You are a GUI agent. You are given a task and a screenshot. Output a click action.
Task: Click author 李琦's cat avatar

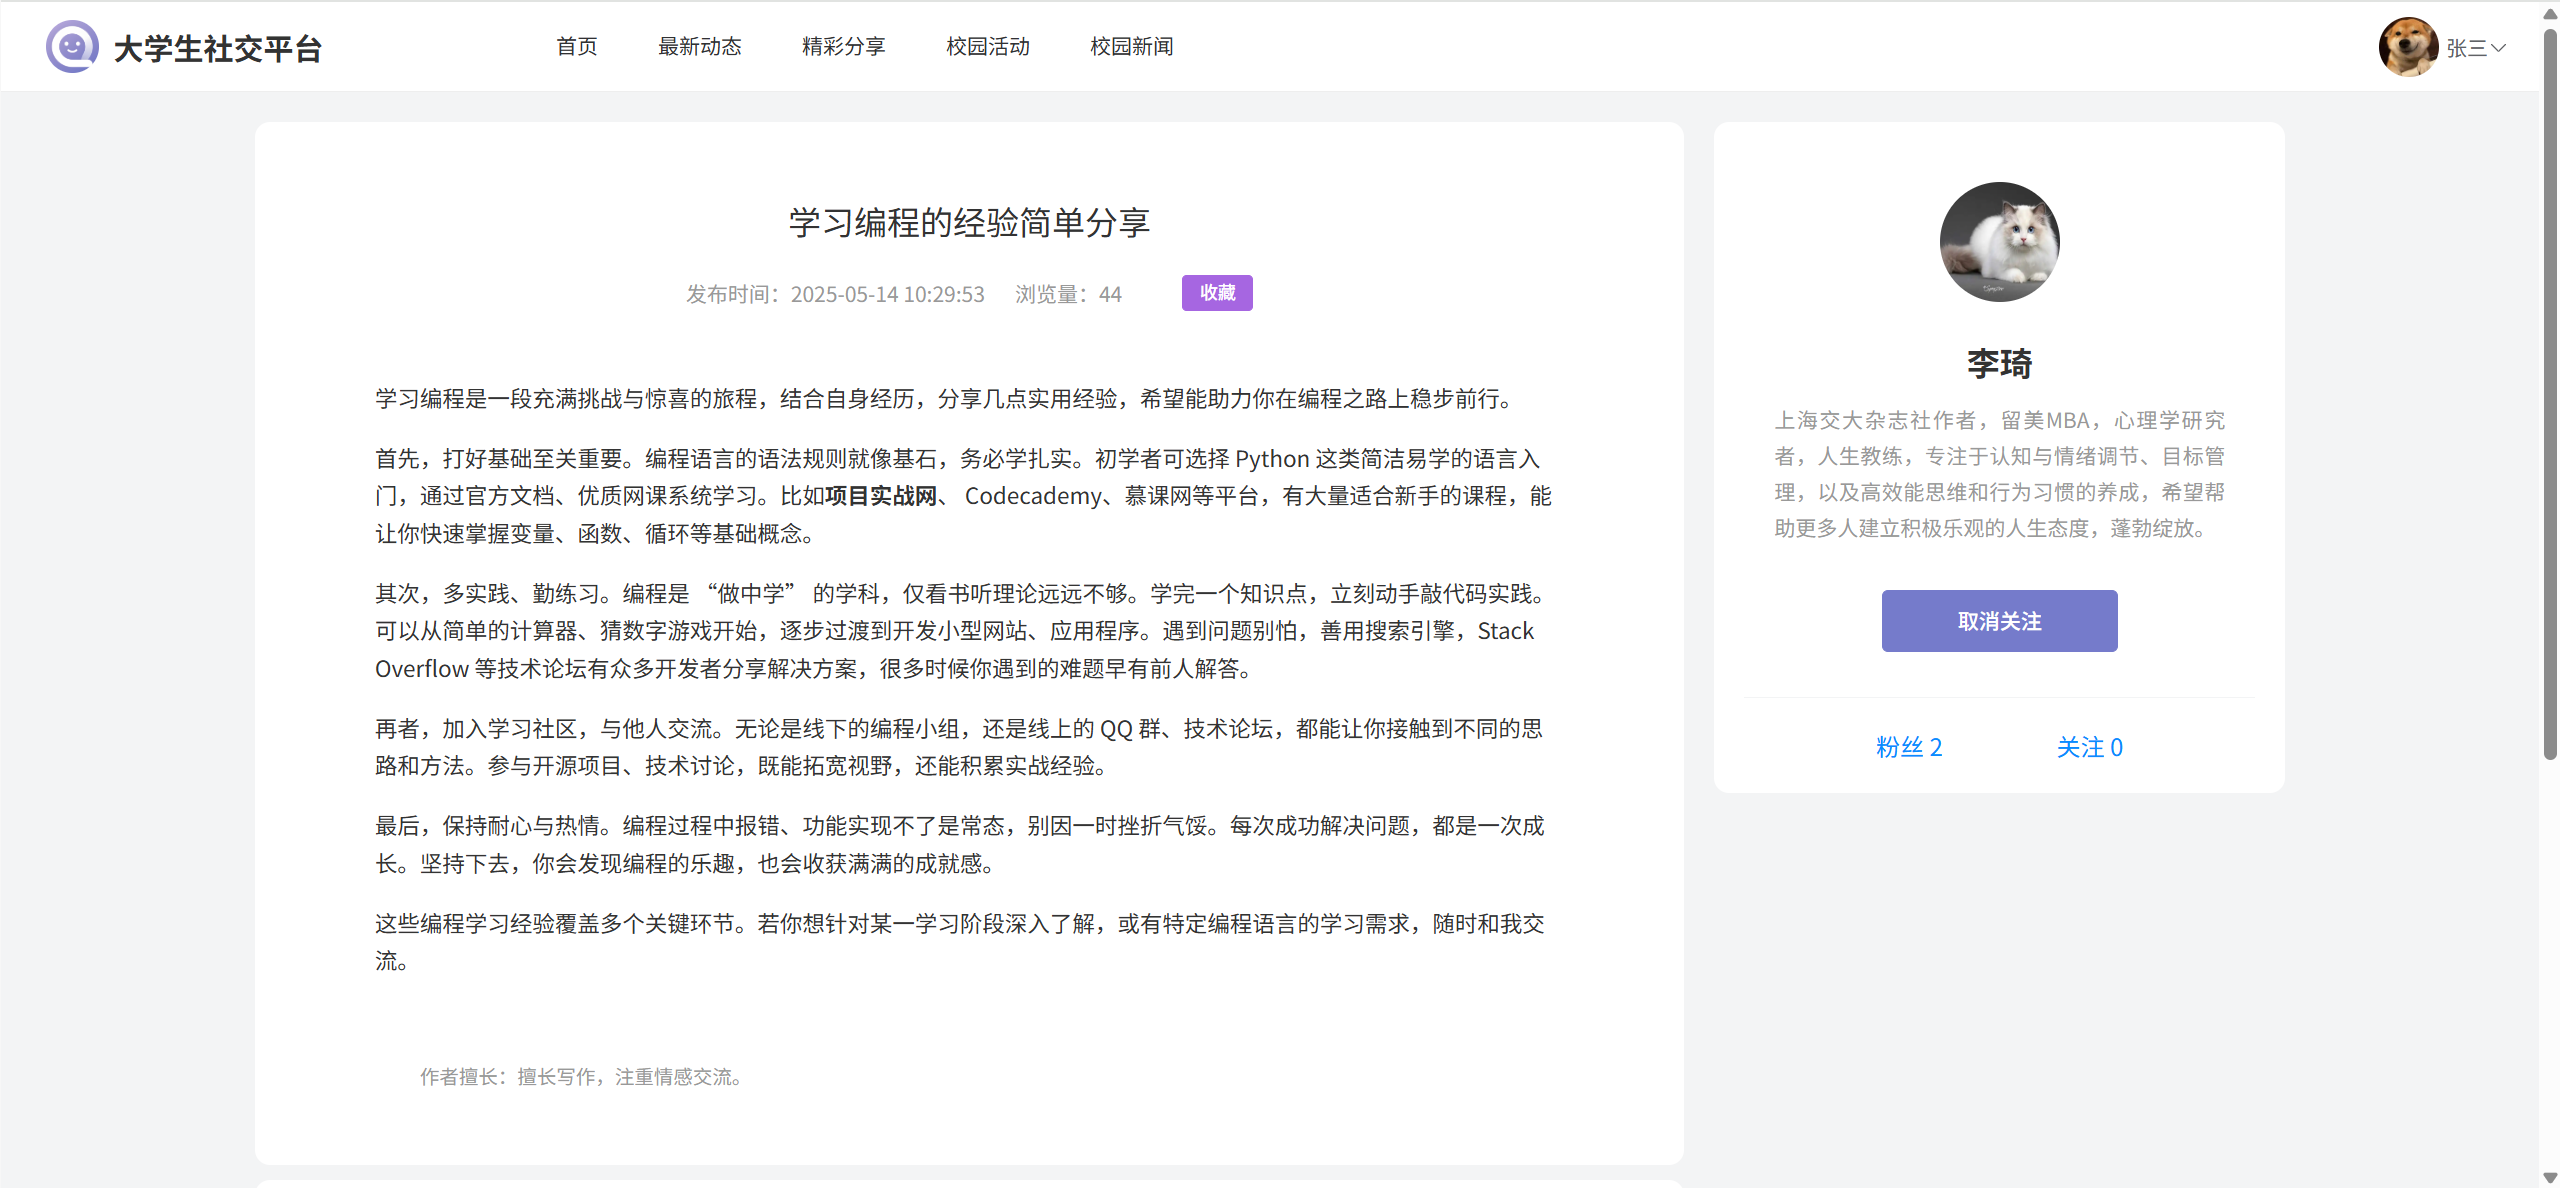(1999, 241)
